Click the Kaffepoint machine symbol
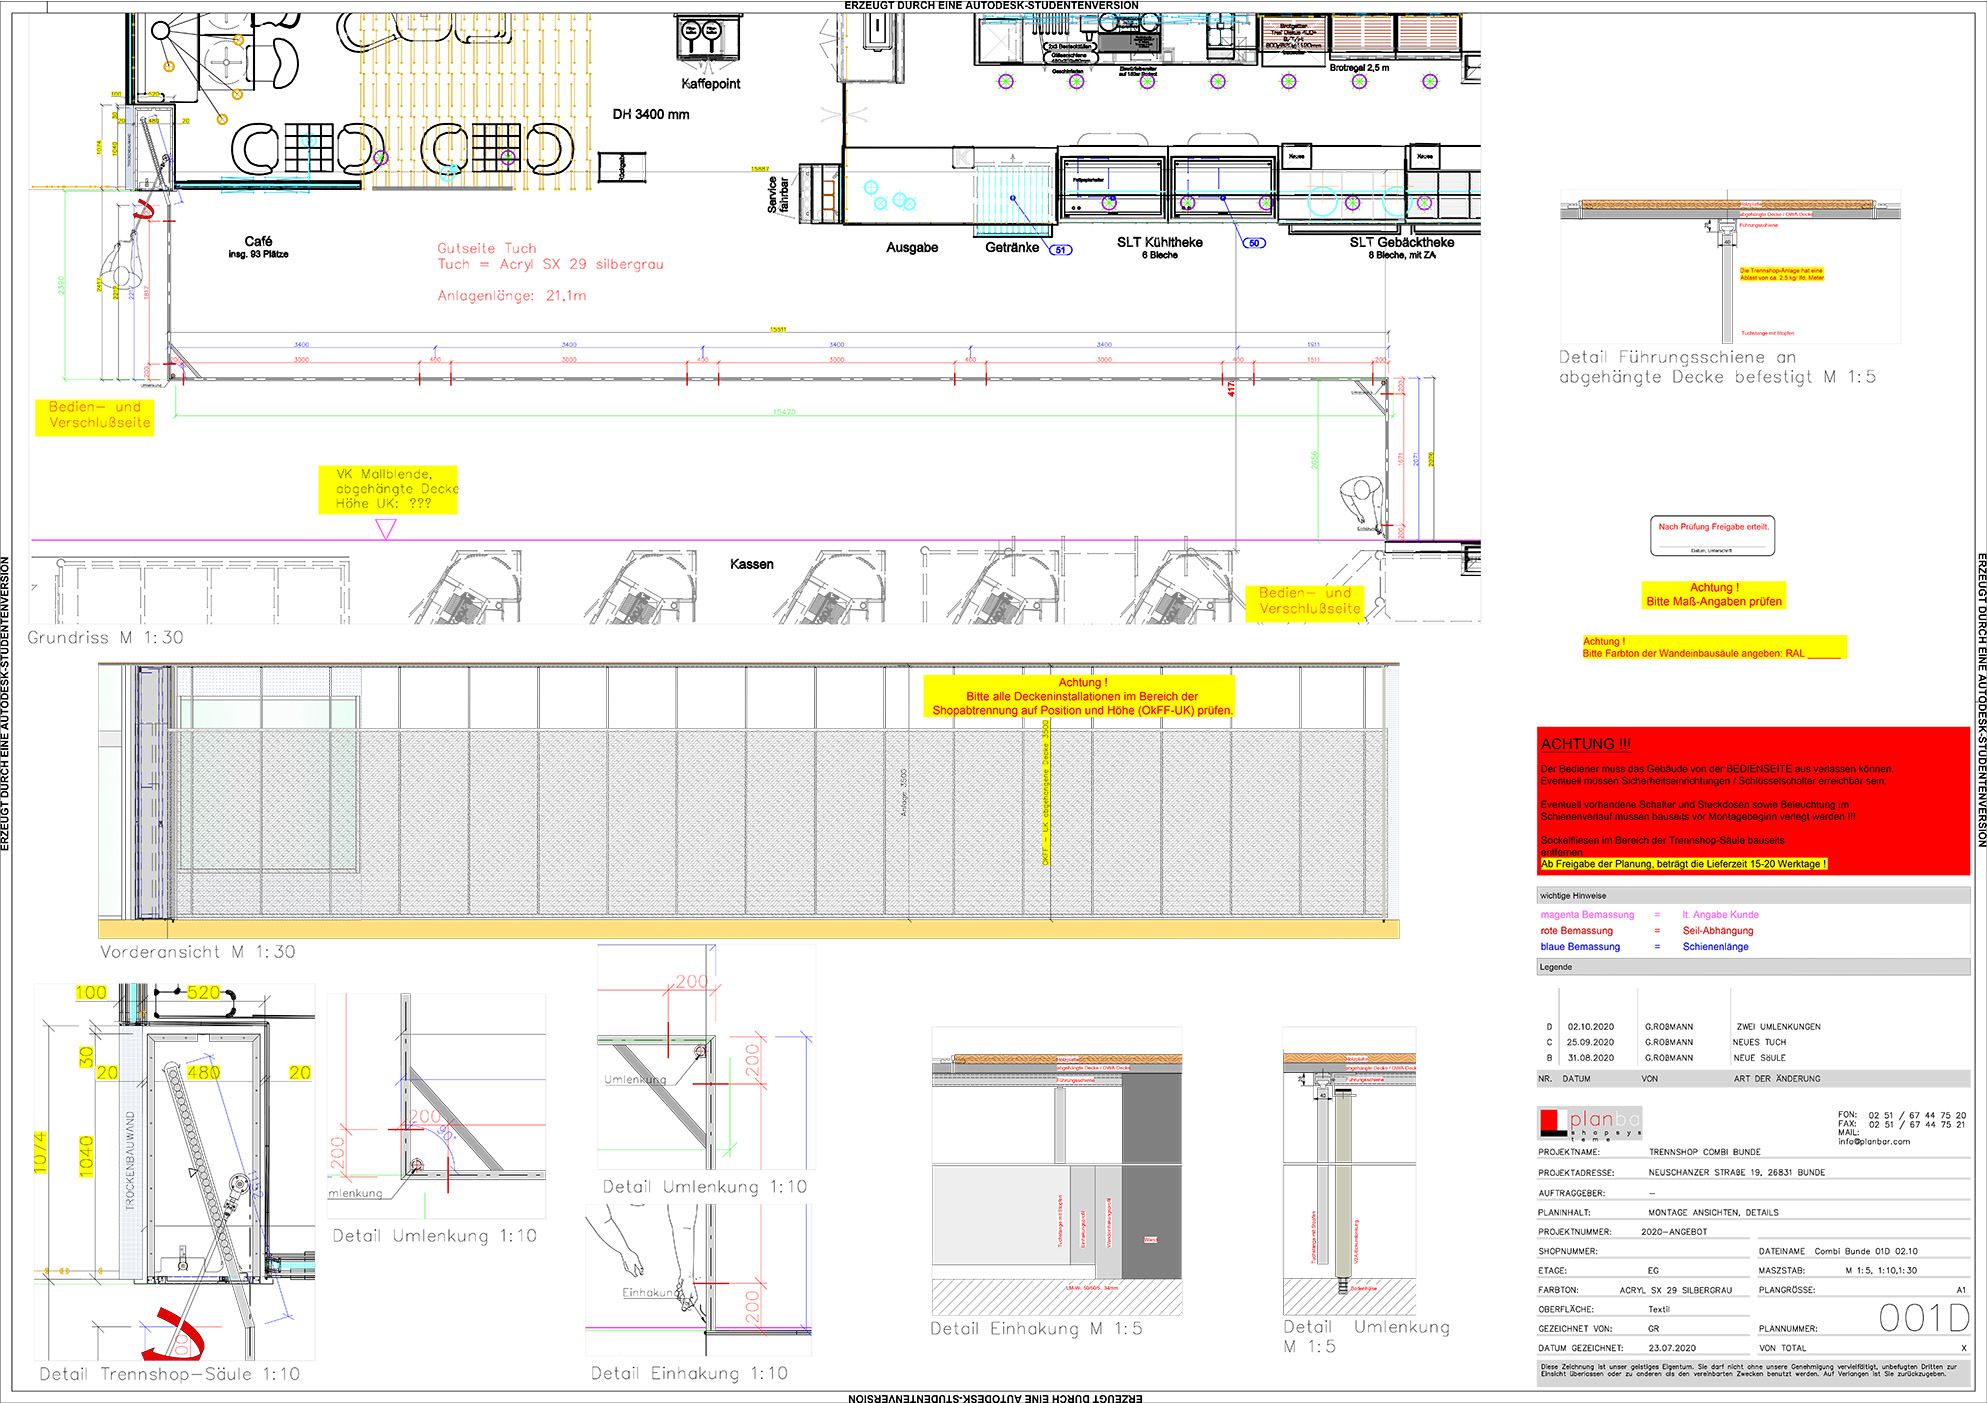1987x1403 pixels. tap(708, 37)
